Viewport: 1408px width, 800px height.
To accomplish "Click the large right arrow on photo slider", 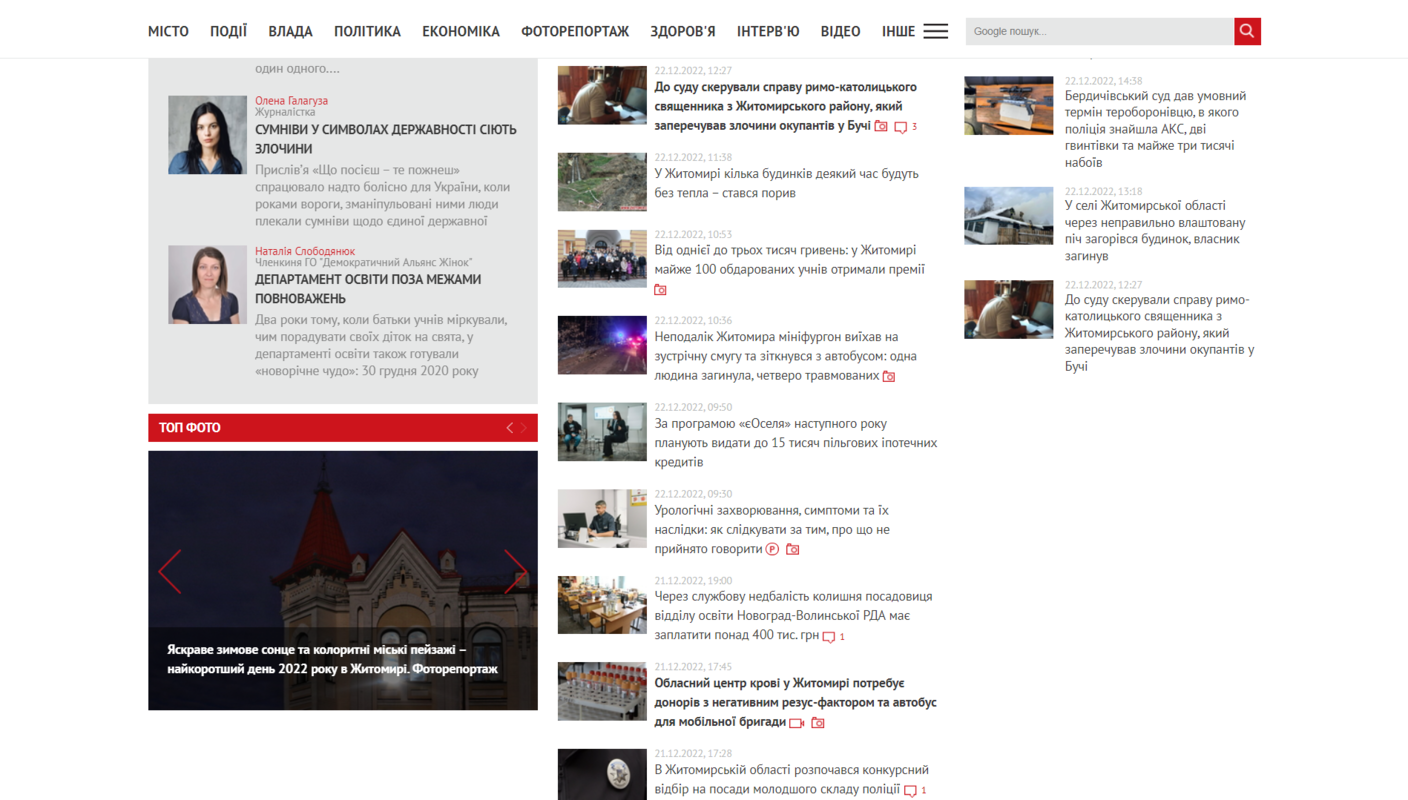I will coord(515,571).
